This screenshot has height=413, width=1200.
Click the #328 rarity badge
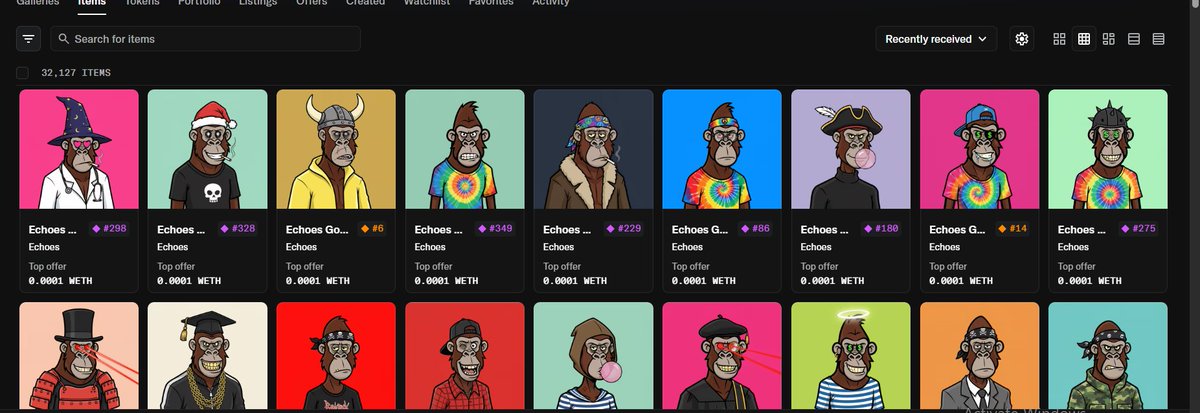click(x=240, y=229)
